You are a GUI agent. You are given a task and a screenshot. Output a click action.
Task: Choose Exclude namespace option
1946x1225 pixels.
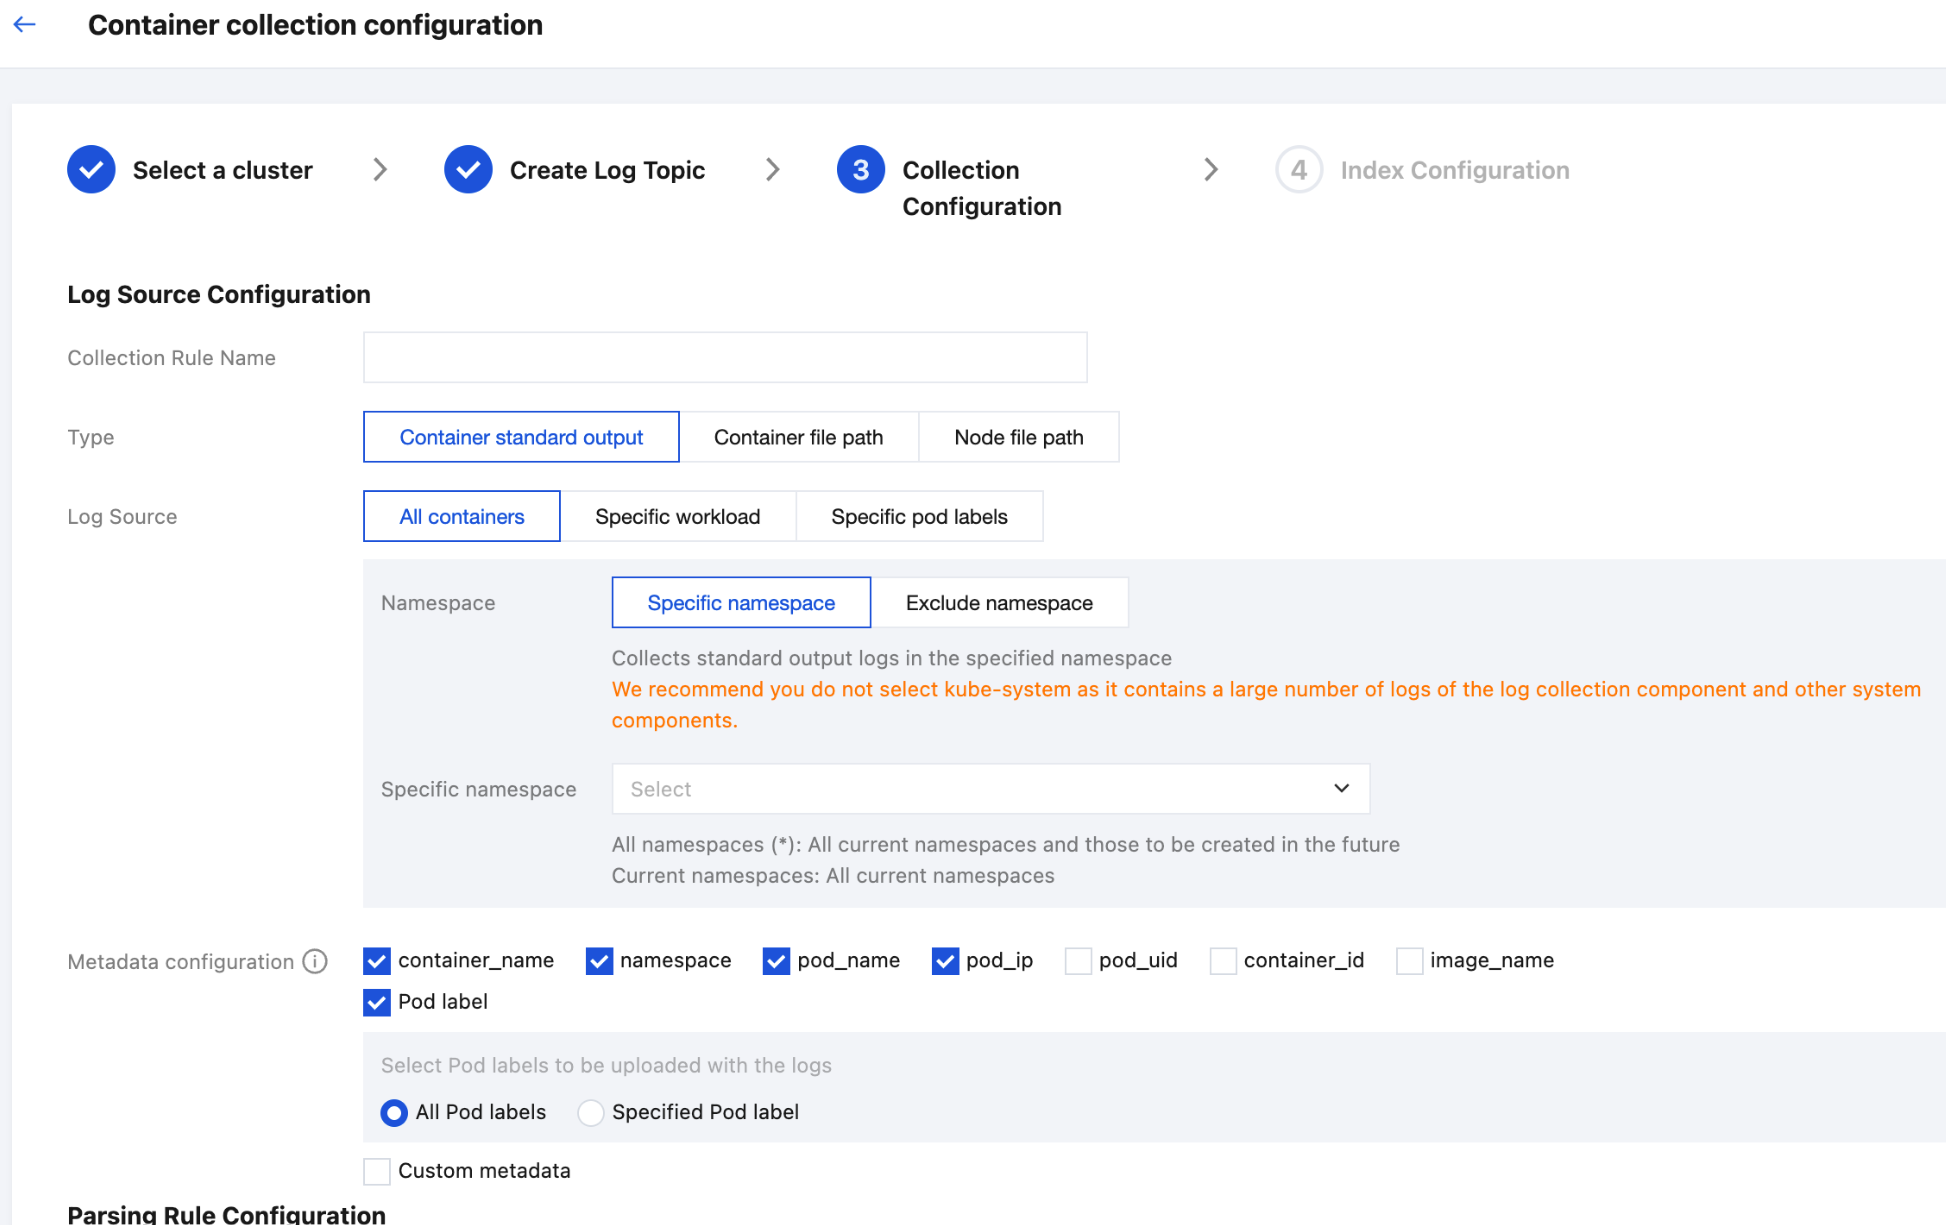click(x=999, y=603)
